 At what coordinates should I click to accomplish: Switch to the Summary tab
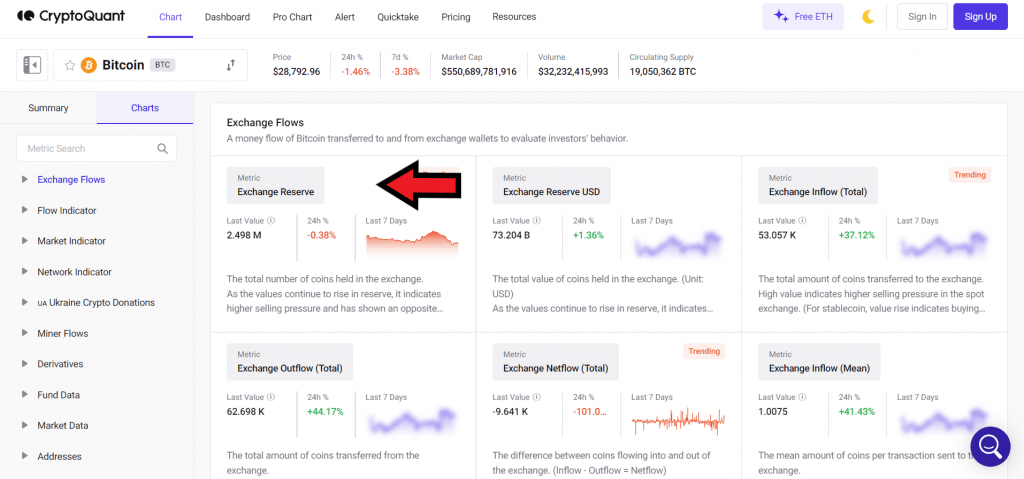click(48, 108)
